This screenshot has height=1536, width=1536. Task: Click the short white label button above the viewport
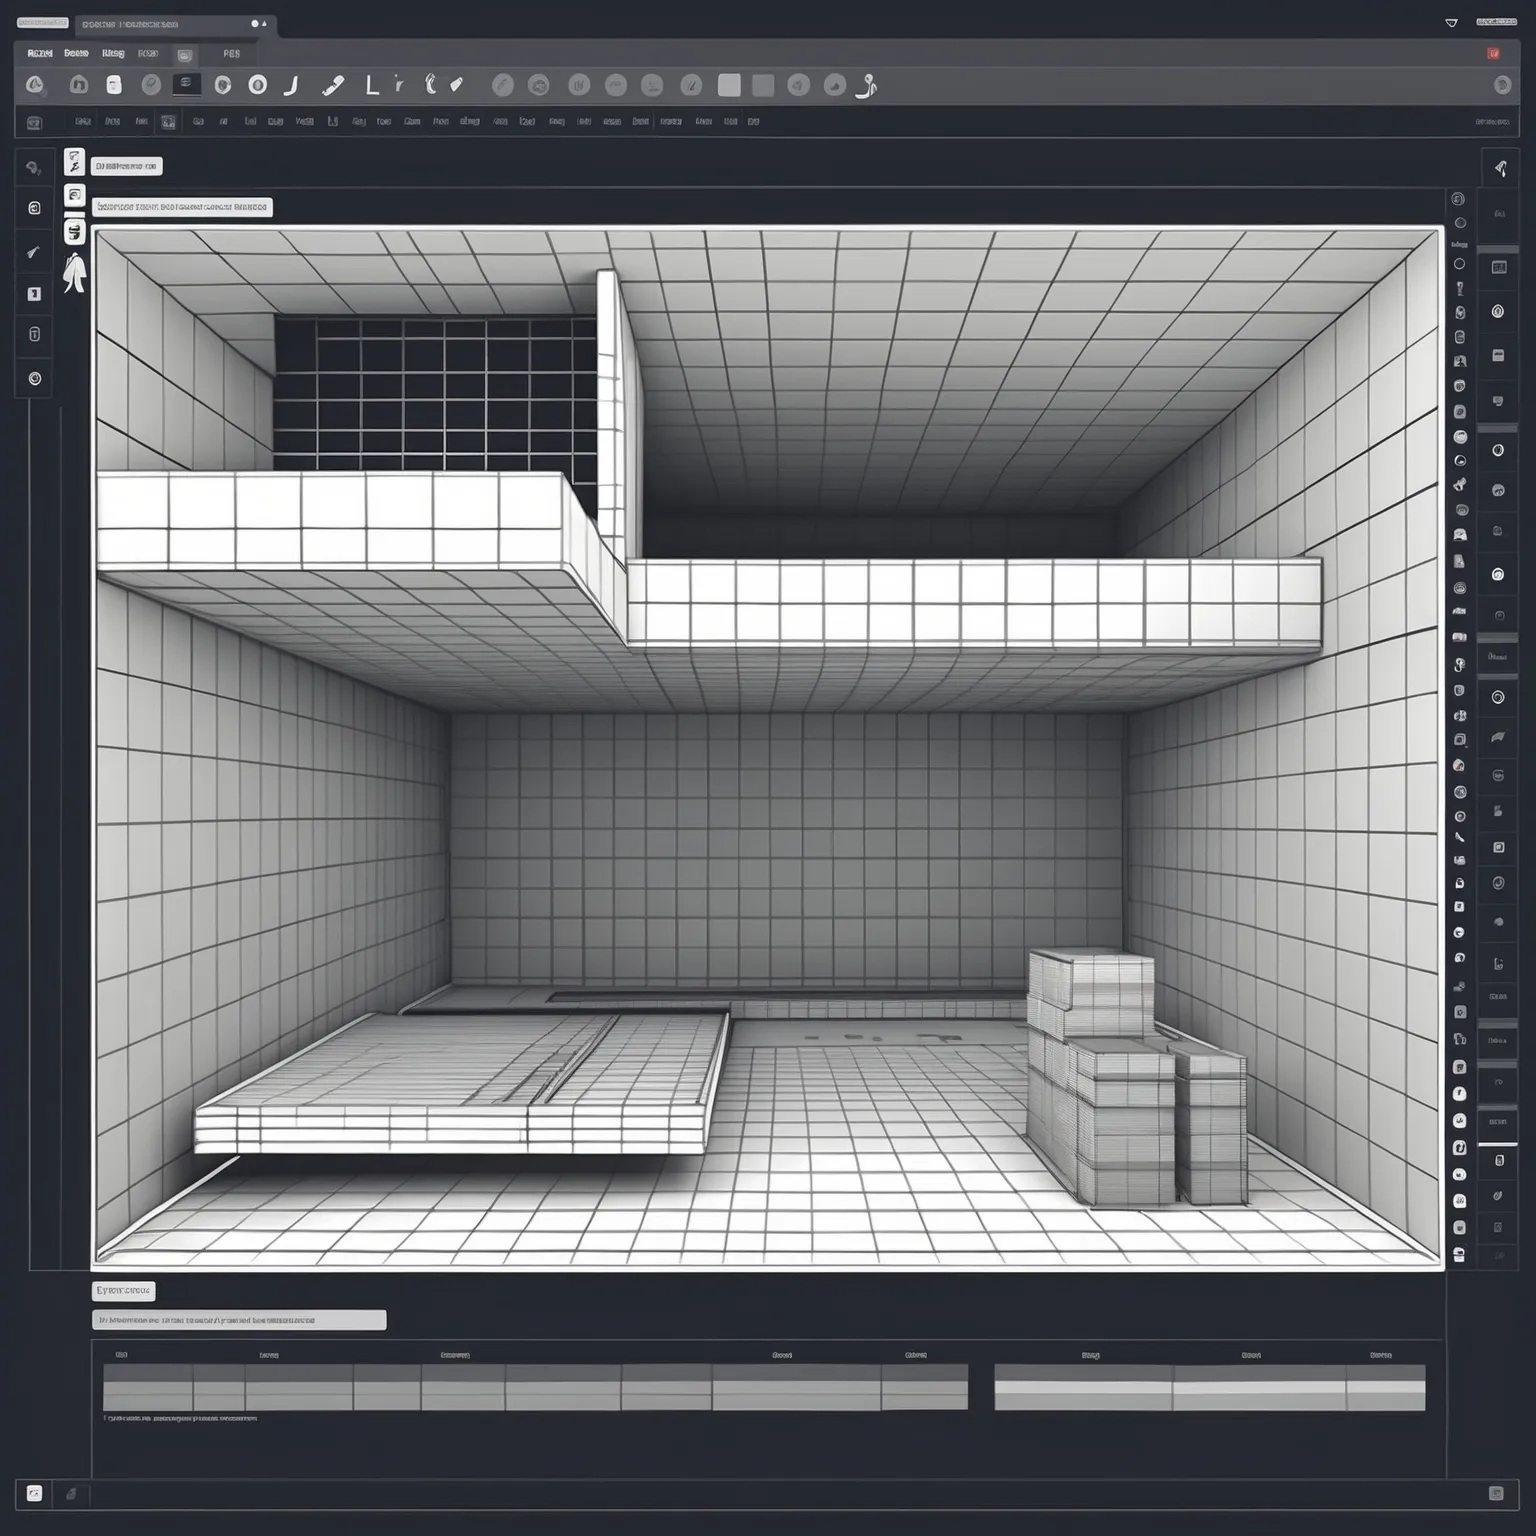click(x=126, y=166)
